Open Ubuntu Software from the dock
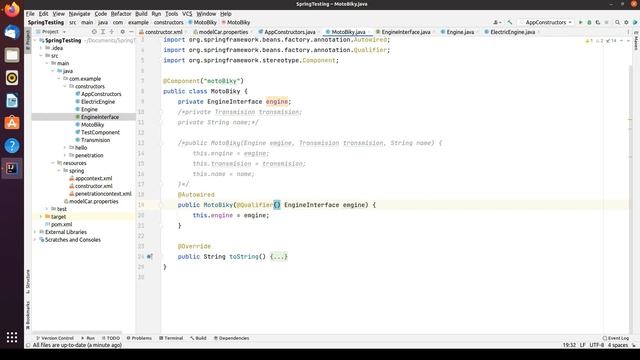 click(12, 123)
